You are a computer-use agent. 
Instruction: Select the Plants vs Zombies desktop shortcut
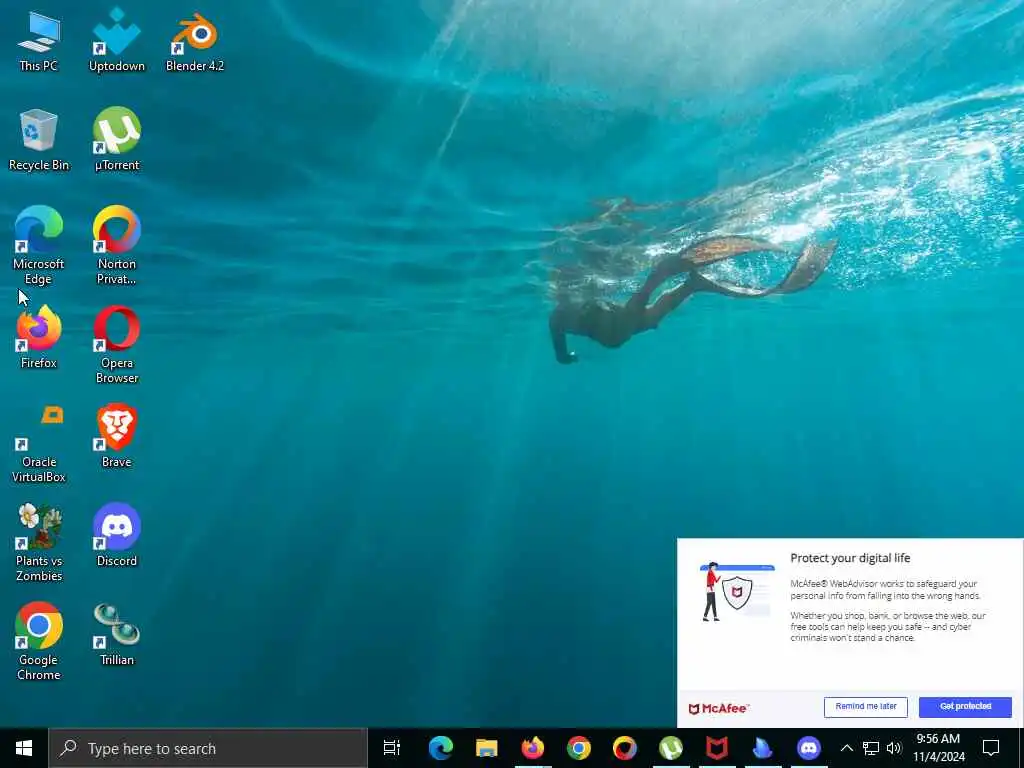pos(39,542)
